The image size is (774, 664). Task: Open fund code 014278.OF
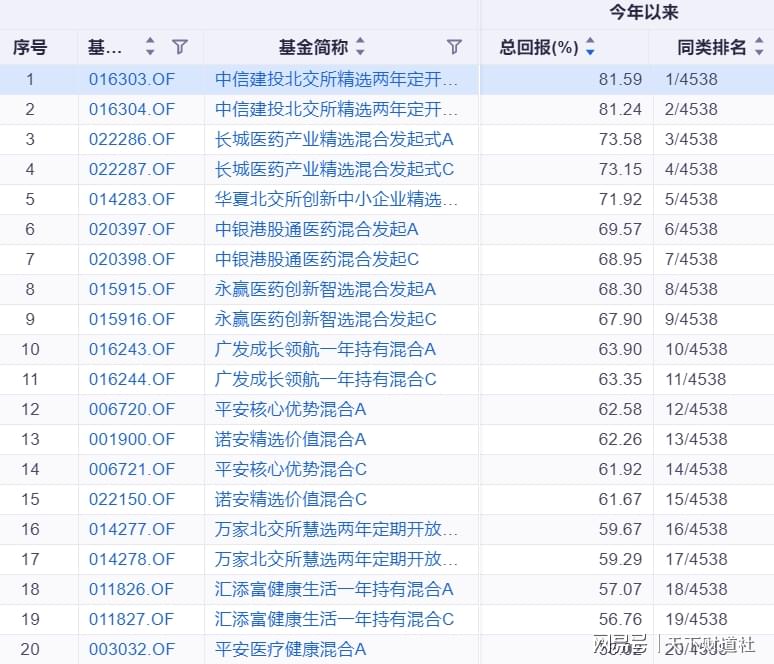[132, 559]
